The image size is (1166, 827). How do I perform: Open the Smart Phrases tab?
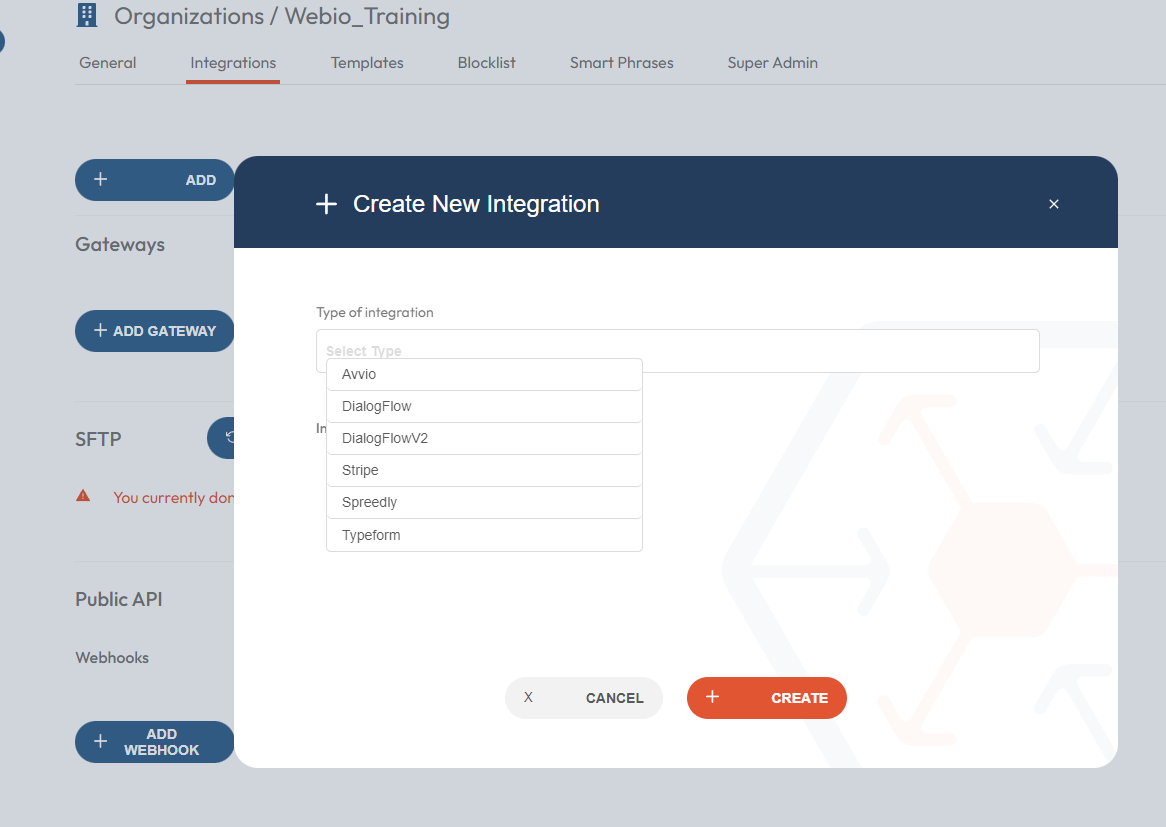pos(622,63)
